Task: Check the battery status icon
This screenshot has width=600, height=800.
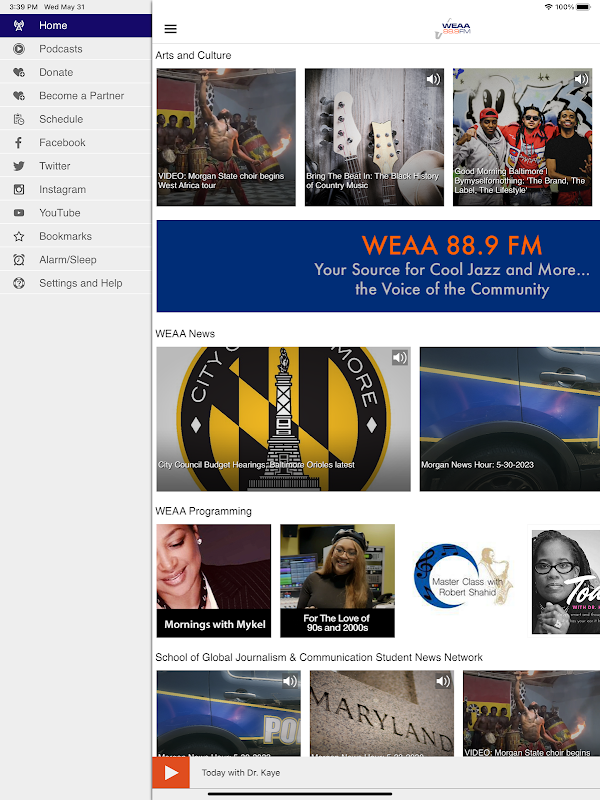Action: (583, 7)
